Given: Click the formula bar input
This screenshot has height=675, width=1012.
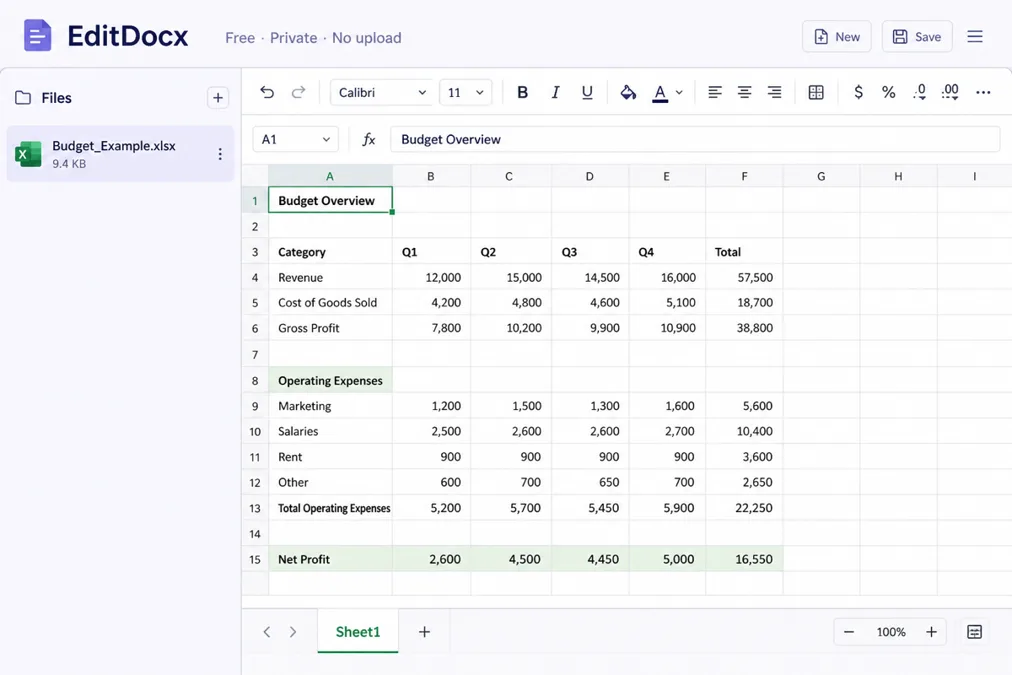Looking at the screenshot, I should (694, 139).
